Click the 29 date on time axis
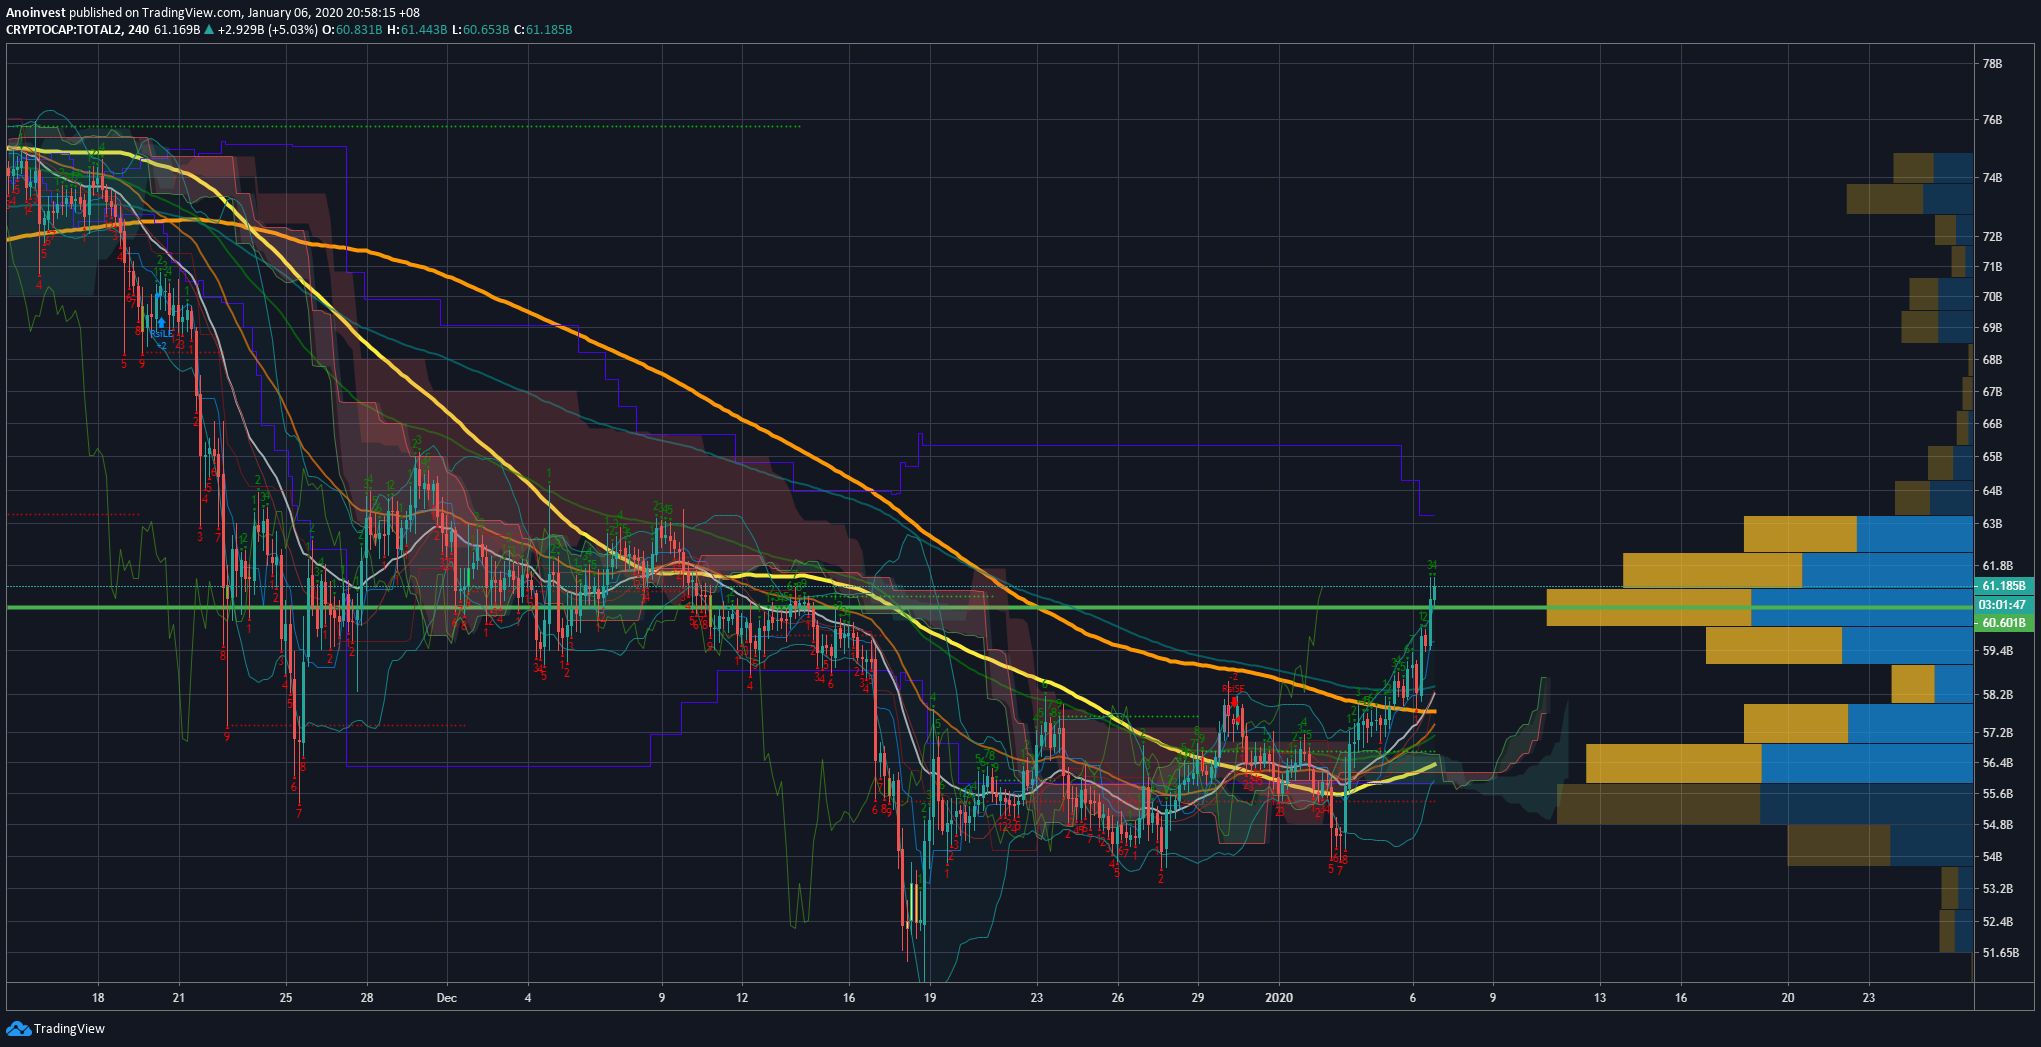 pyautogui.click(x=1198, y=998)
